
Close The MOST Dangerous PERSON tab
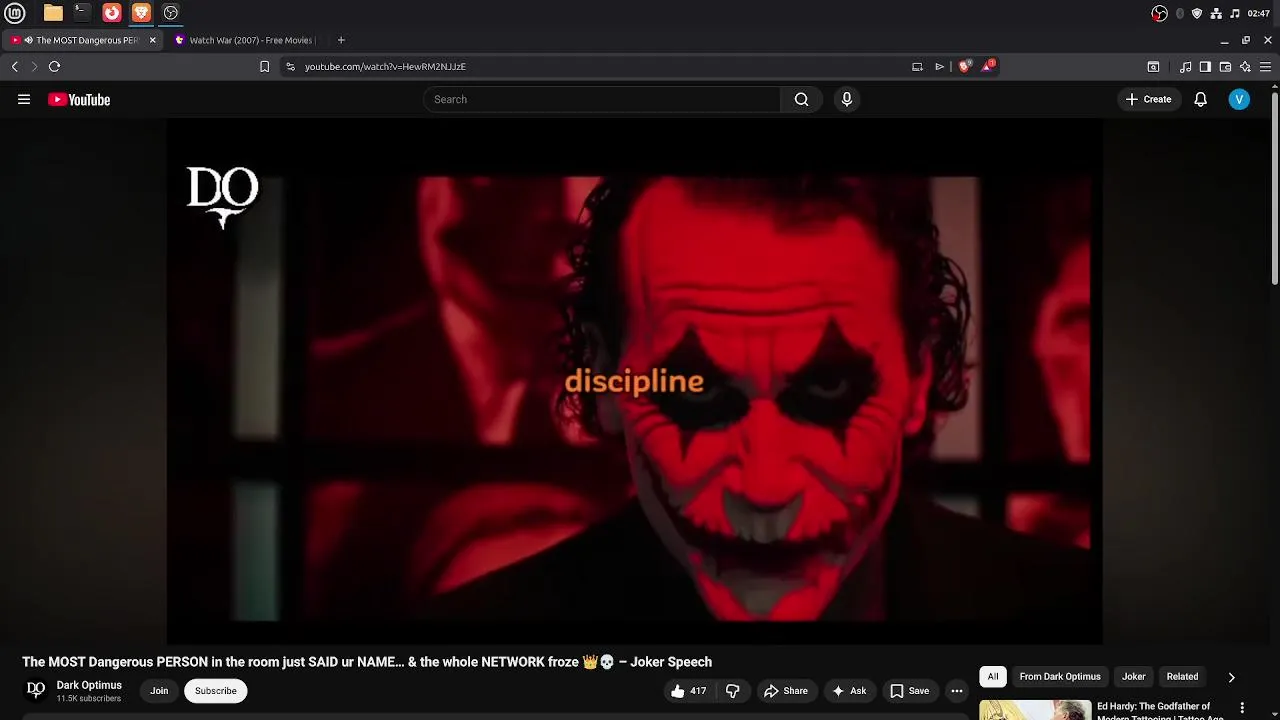pos(152,40)
